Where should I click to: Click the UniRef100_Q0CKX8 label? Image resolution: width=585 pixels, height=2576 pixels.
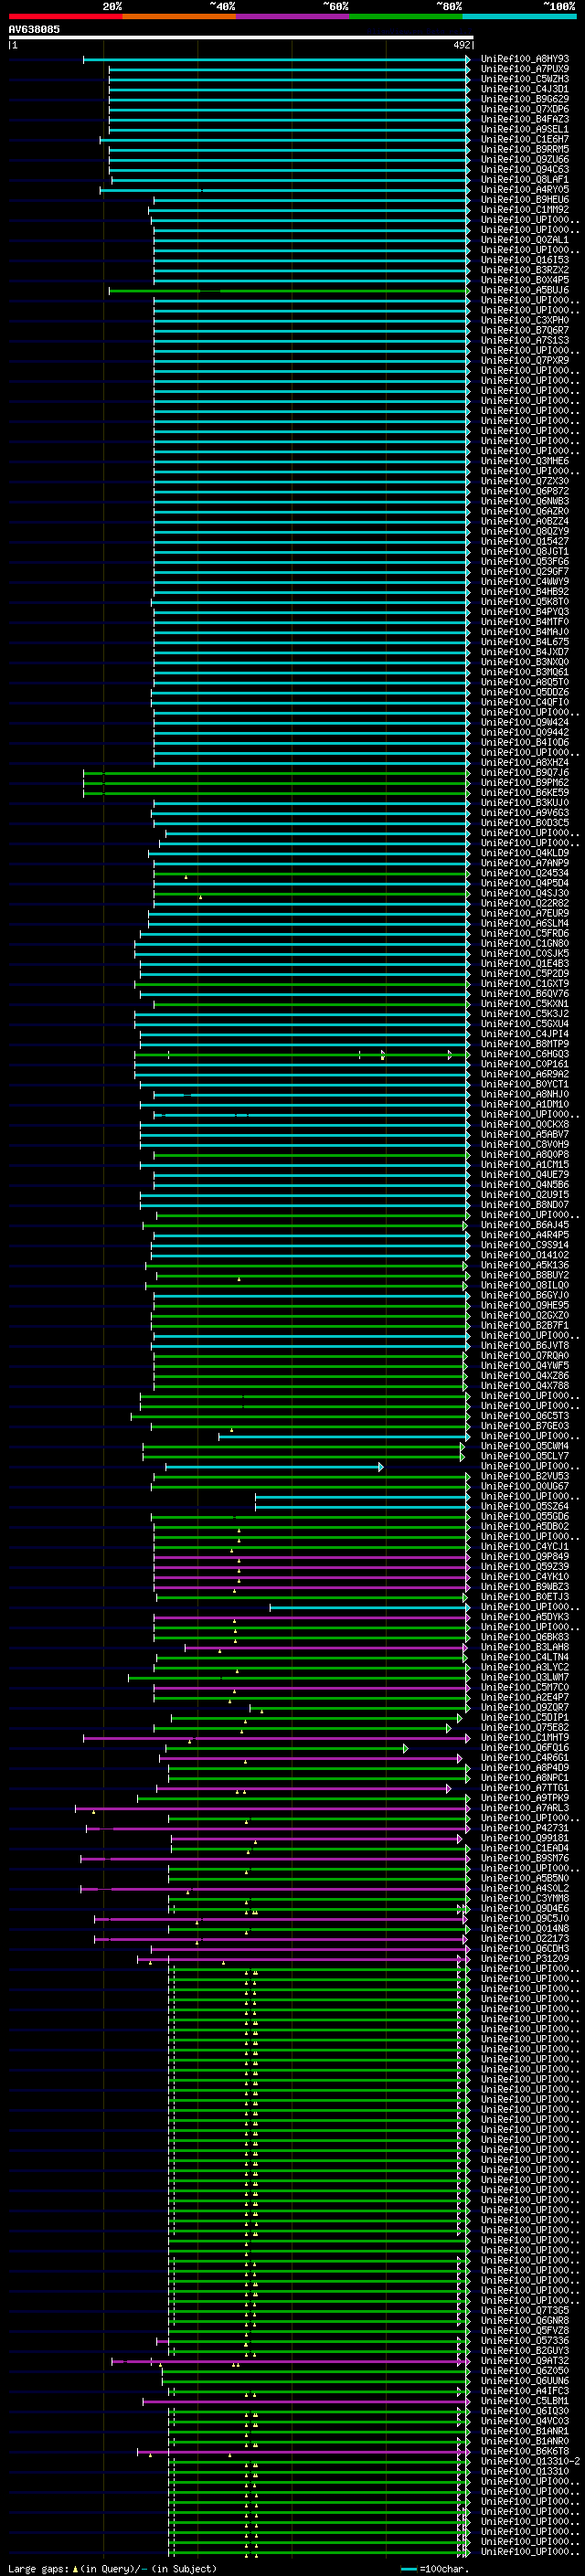pyautogui.click(x=525, y=1124)
